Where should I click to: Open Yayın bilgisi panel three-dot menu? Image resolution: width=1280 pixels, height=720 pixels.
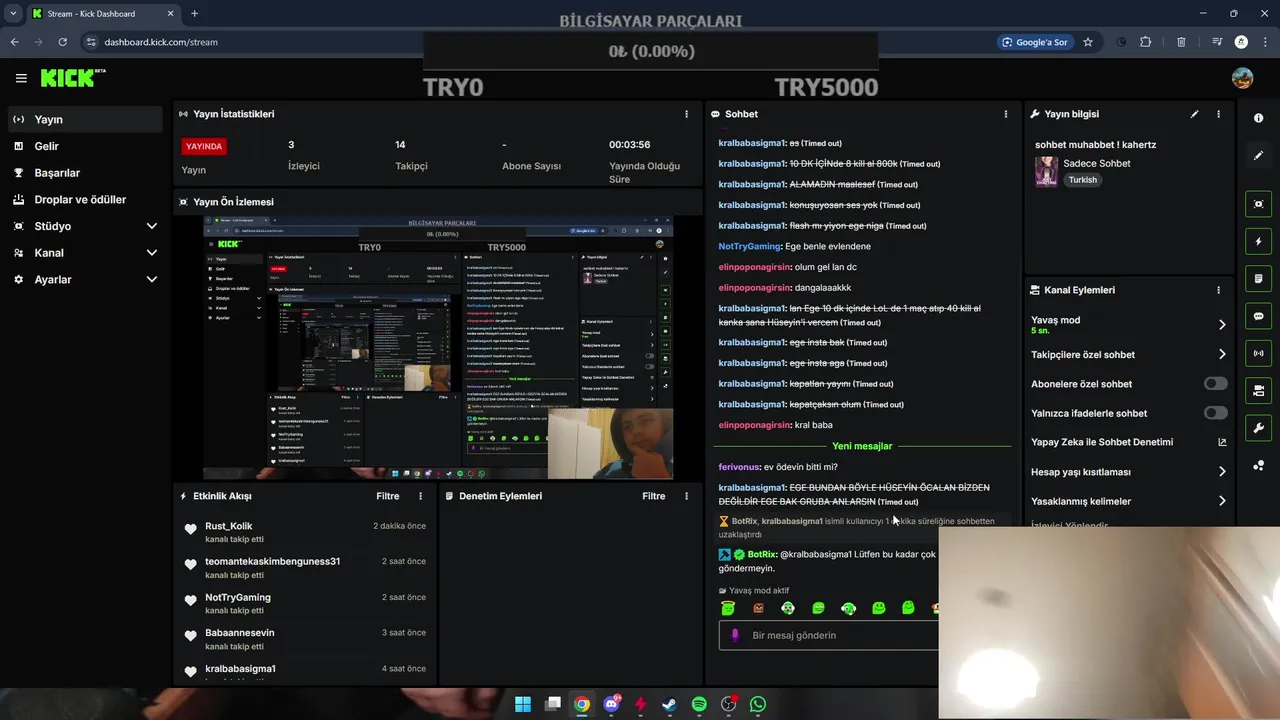(1218, 114)
